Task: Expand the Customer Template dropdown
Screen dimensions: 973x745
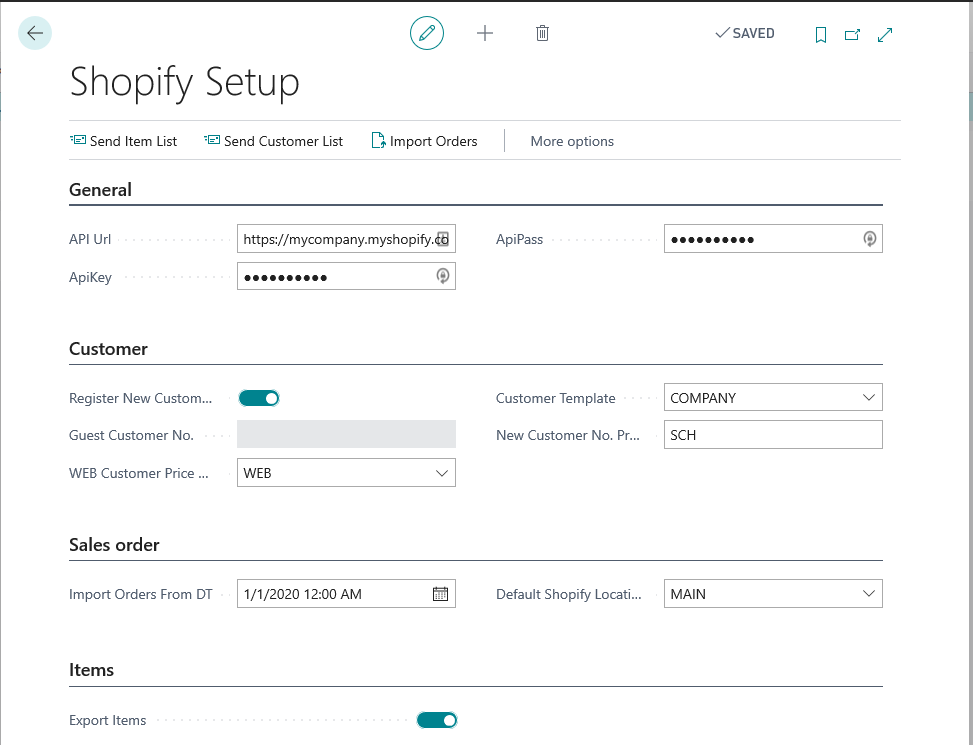Action: coord(868,398)
